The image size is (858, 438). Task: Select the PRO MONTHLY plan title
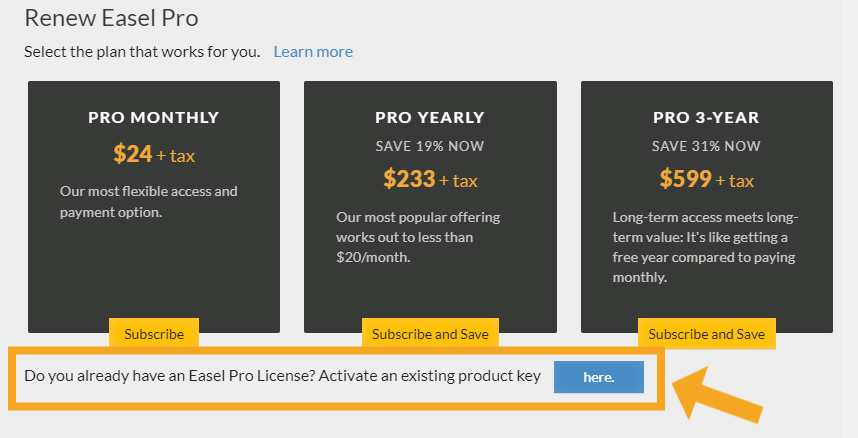153,118
